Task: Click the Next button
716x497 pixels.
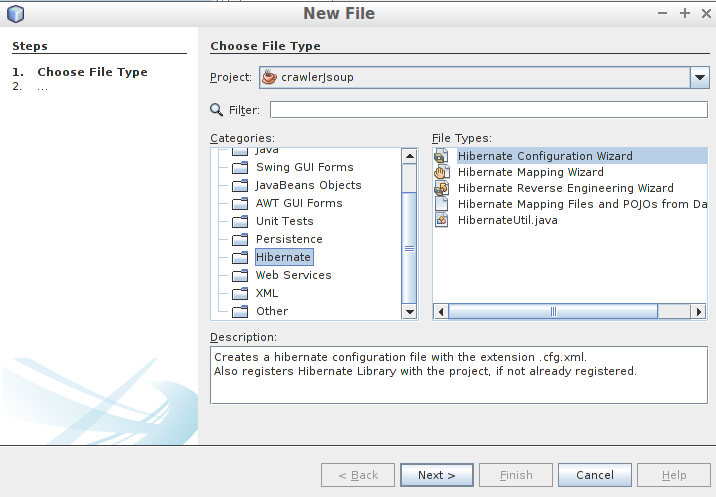Action: click(x=437, y=475)
